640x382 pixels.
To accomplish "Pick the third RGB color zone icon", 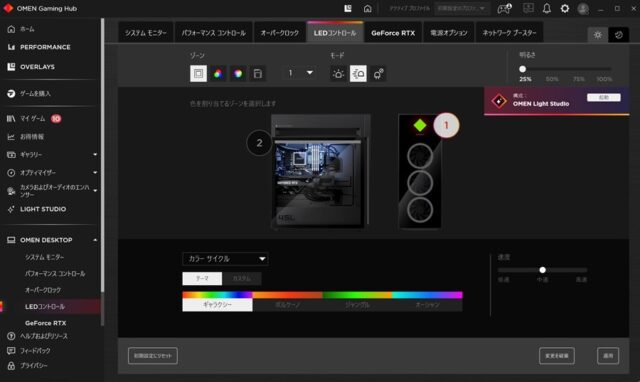I will point(238,73).
